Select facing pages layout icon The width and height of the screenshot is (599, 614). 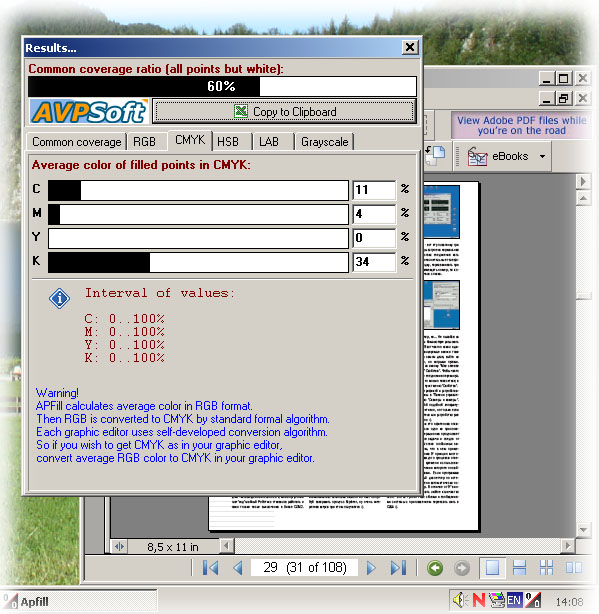(574, 567)
